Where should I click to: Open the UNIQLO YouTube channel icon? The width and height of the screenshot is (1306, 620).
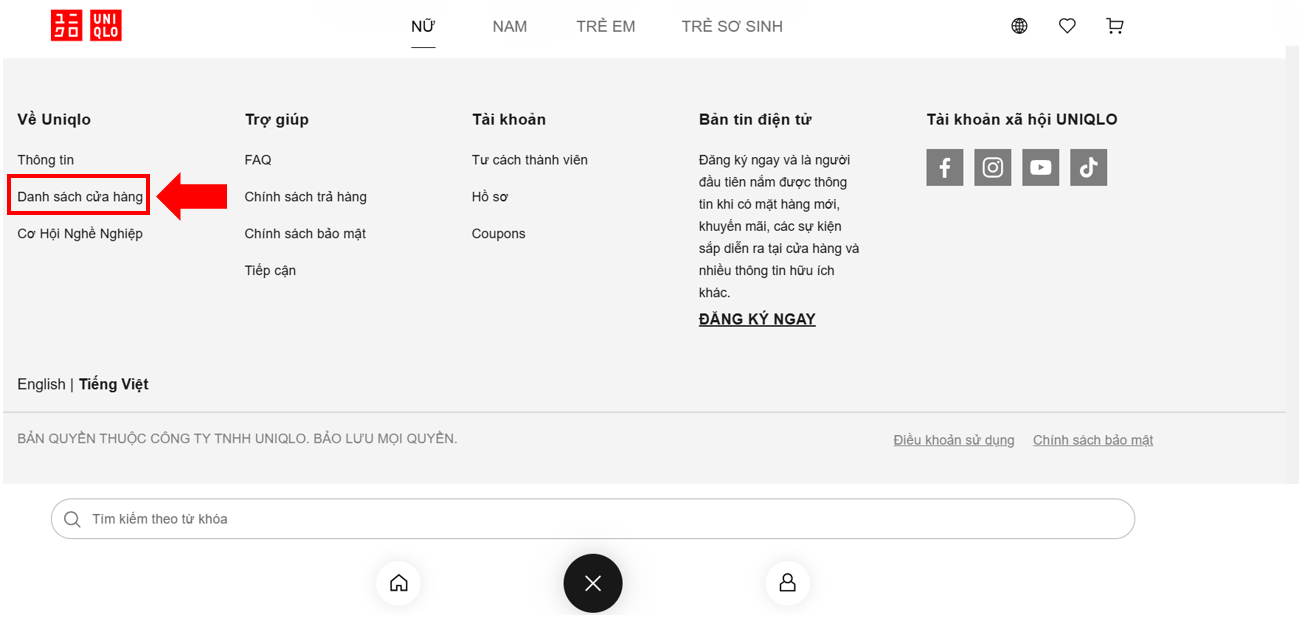pos(1040,168)
